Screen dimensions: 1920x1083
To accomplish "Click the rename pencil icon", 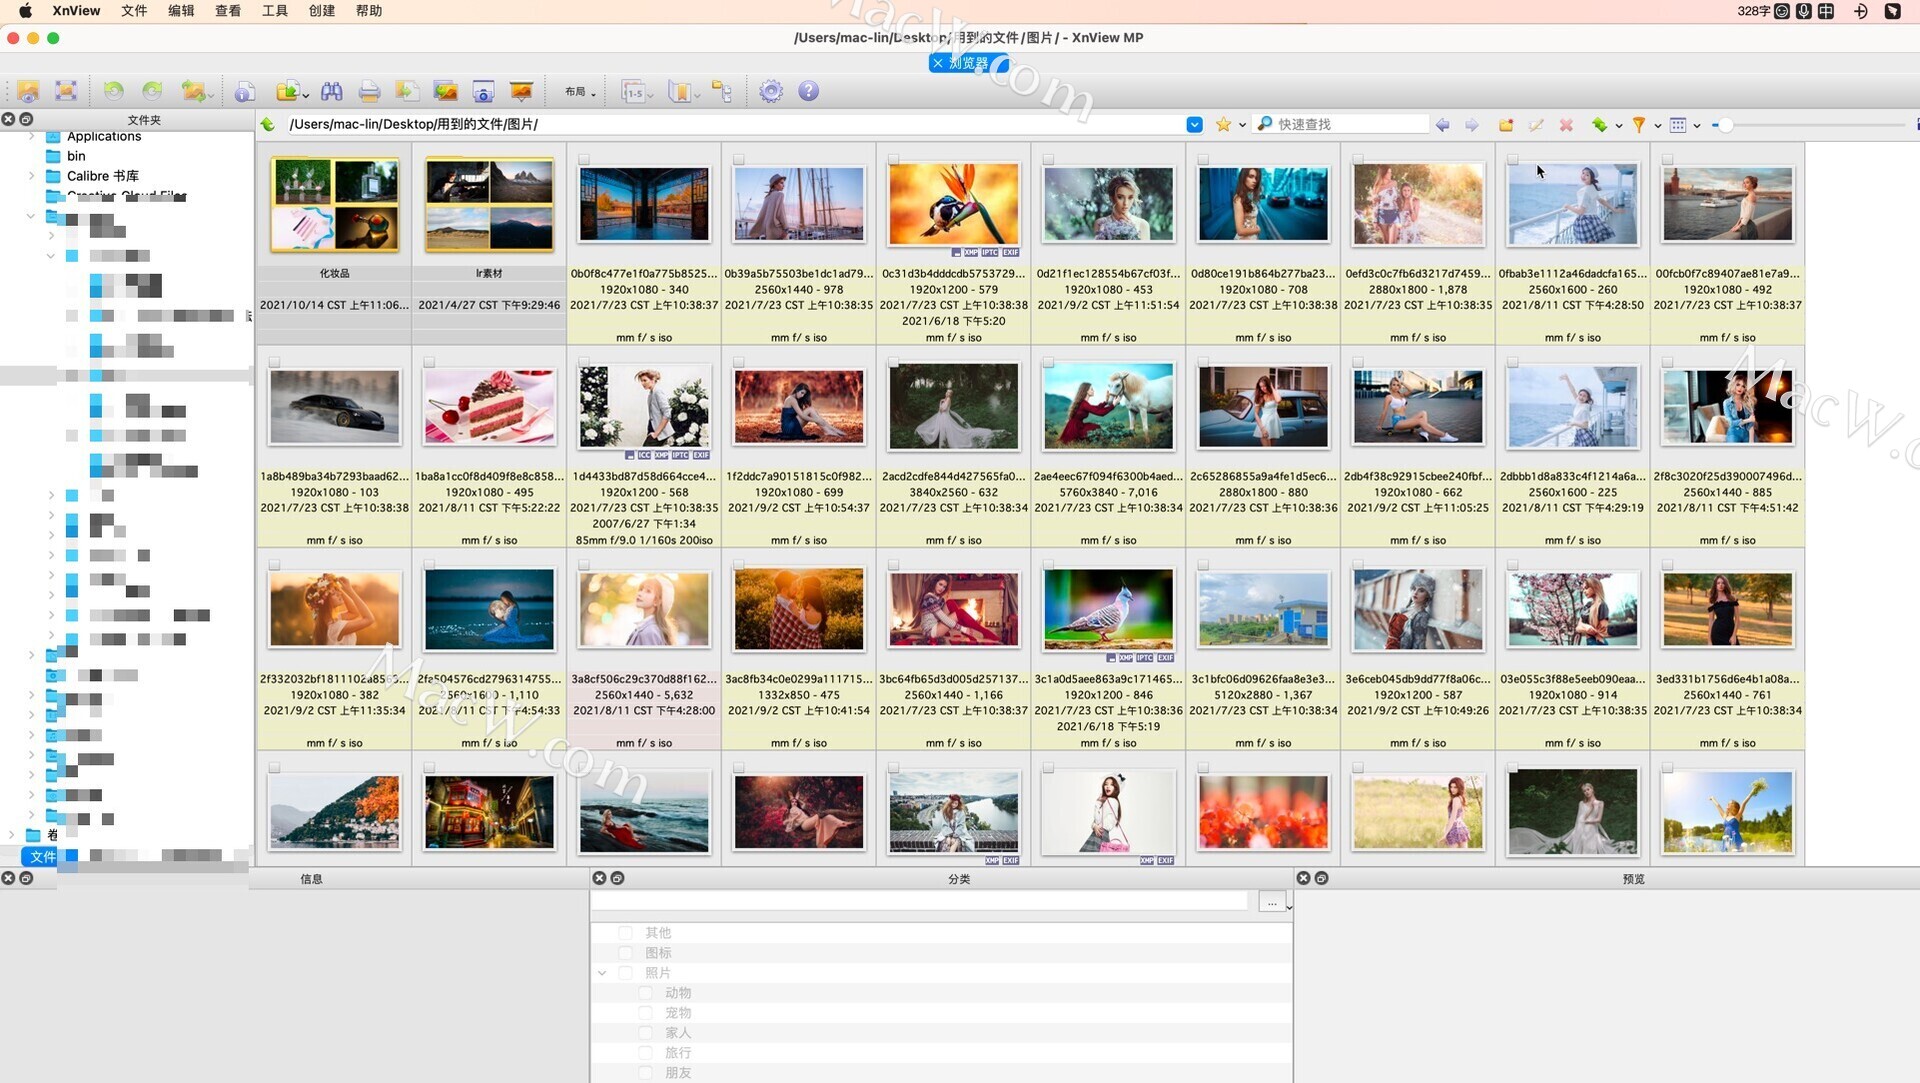I will [x=1536, y=125].
